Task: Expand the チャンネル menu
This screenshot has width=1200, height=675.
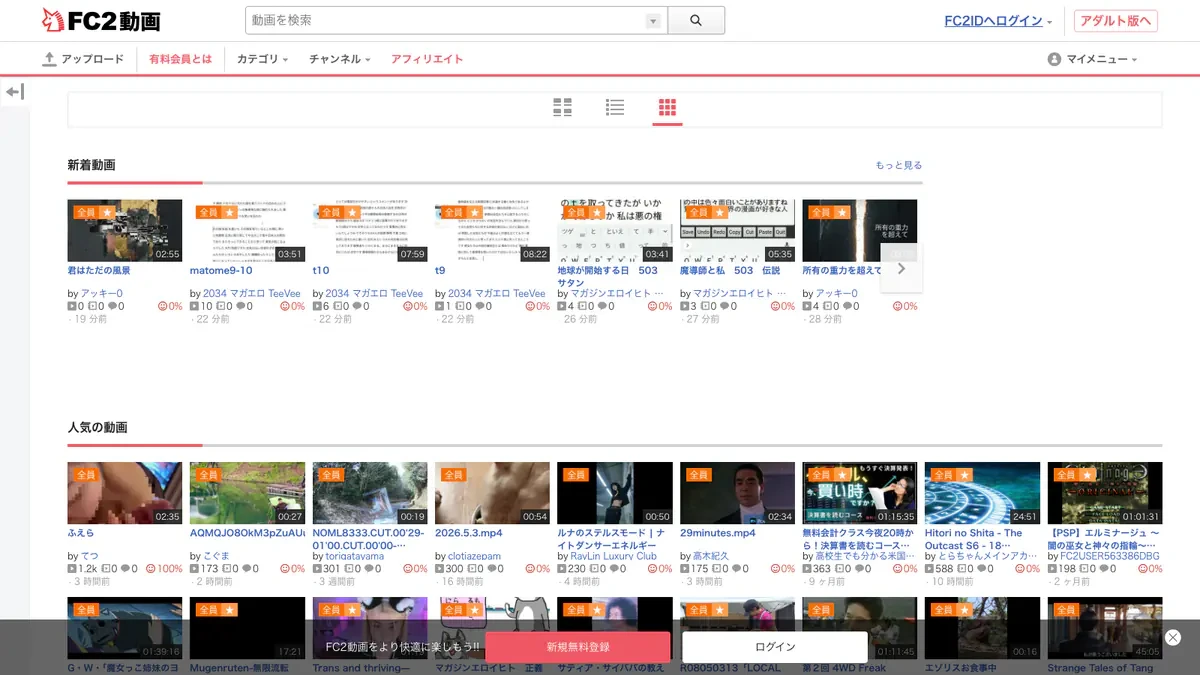Action: pos(340,59)
